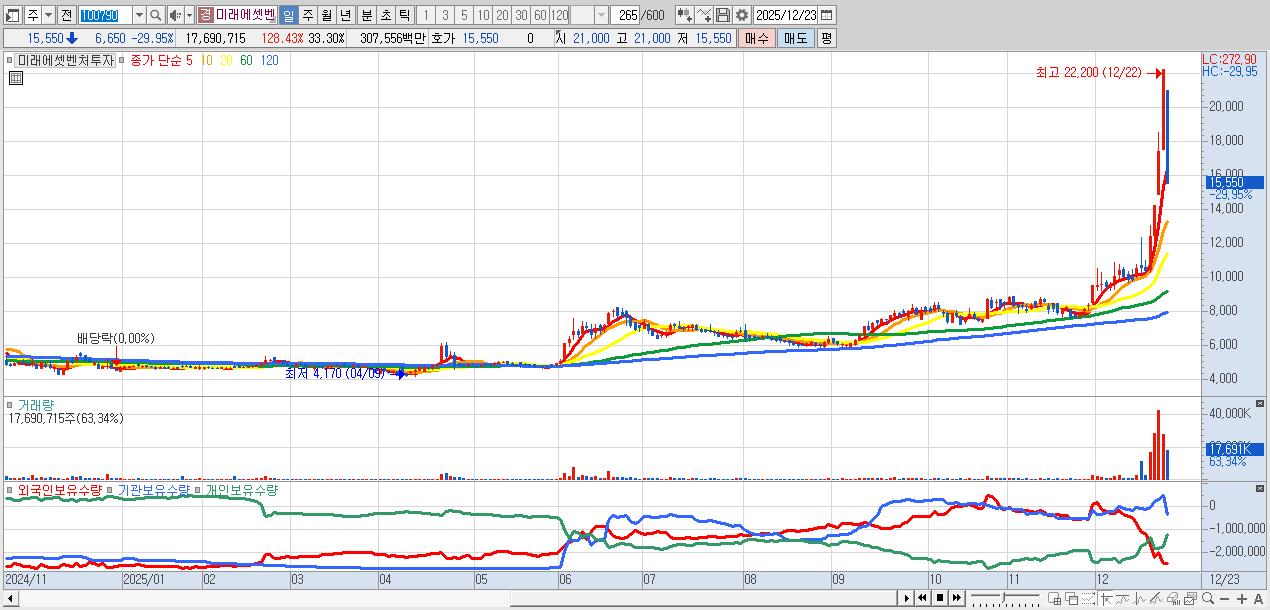Click the 매도 sell button
Image resolution: width=1270 pixels, height=610 pixels.
tap(795, 38)
